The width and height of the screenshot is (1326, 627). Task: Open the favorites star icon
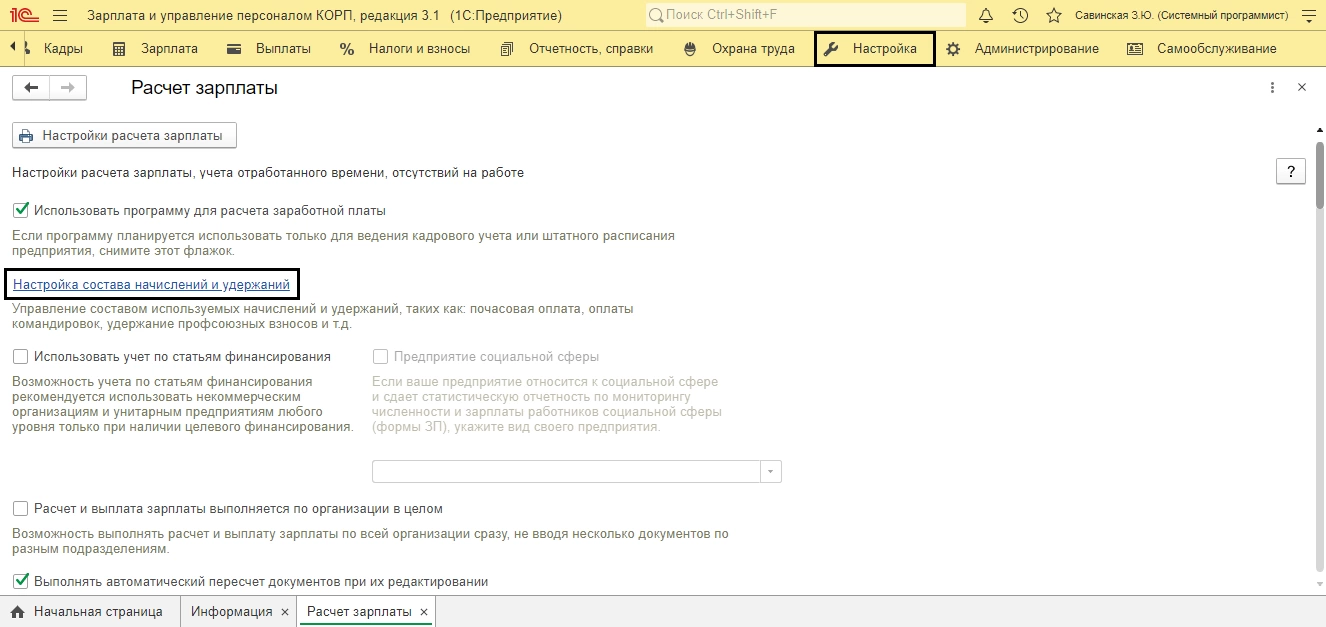(1054, 16)
